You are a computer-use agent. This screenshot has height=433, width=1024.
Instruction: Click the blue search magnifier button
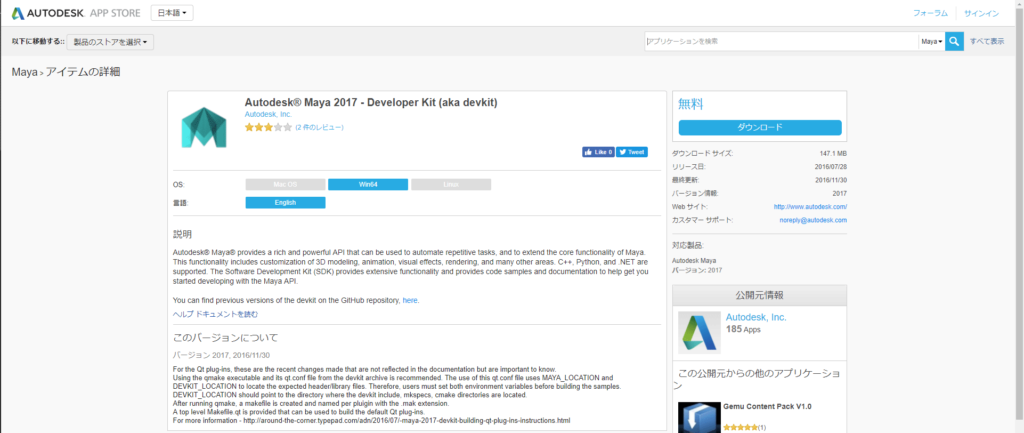point(955,41)
